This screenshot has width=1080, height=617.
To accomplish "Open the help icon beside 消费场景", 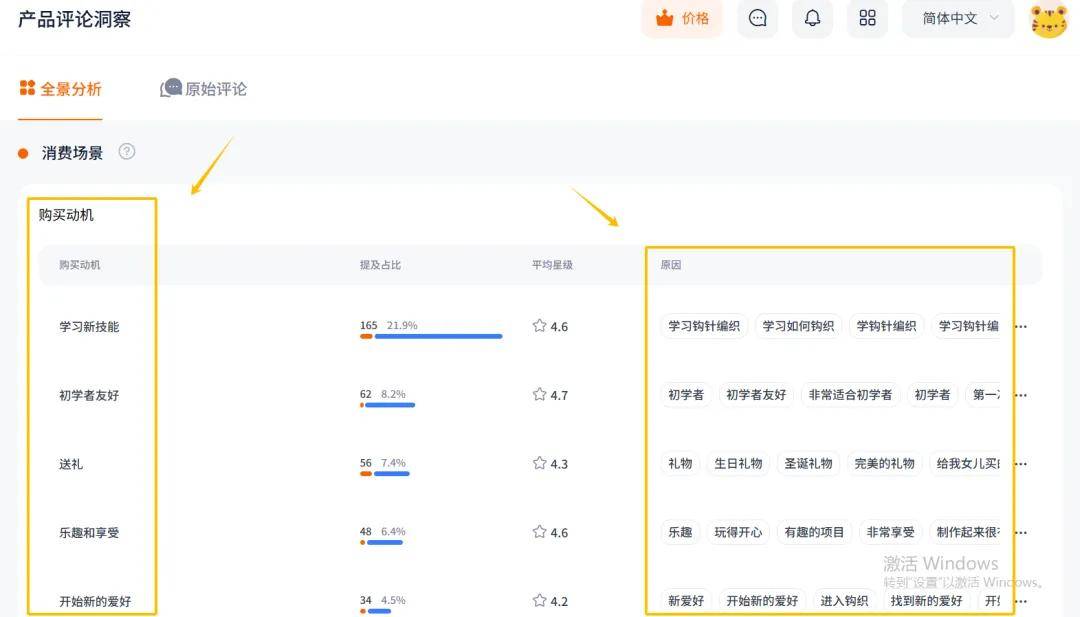I will pyautogui.click(x=127, y=151).
